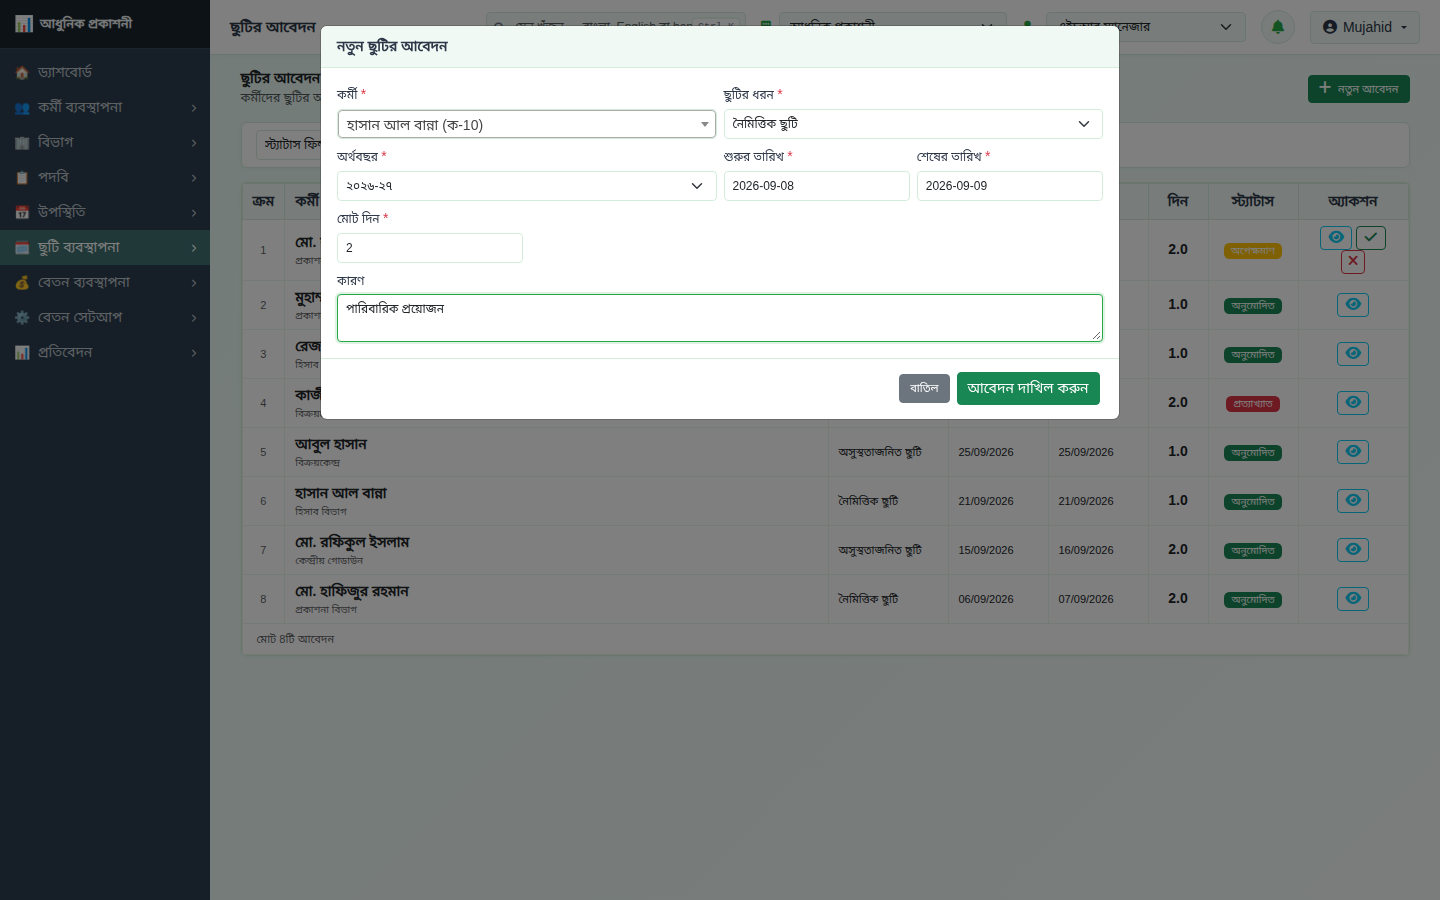Click the বাতিল cancel button
The width and height of the screenshot is (1440, 900).
(x=924, y=388)
